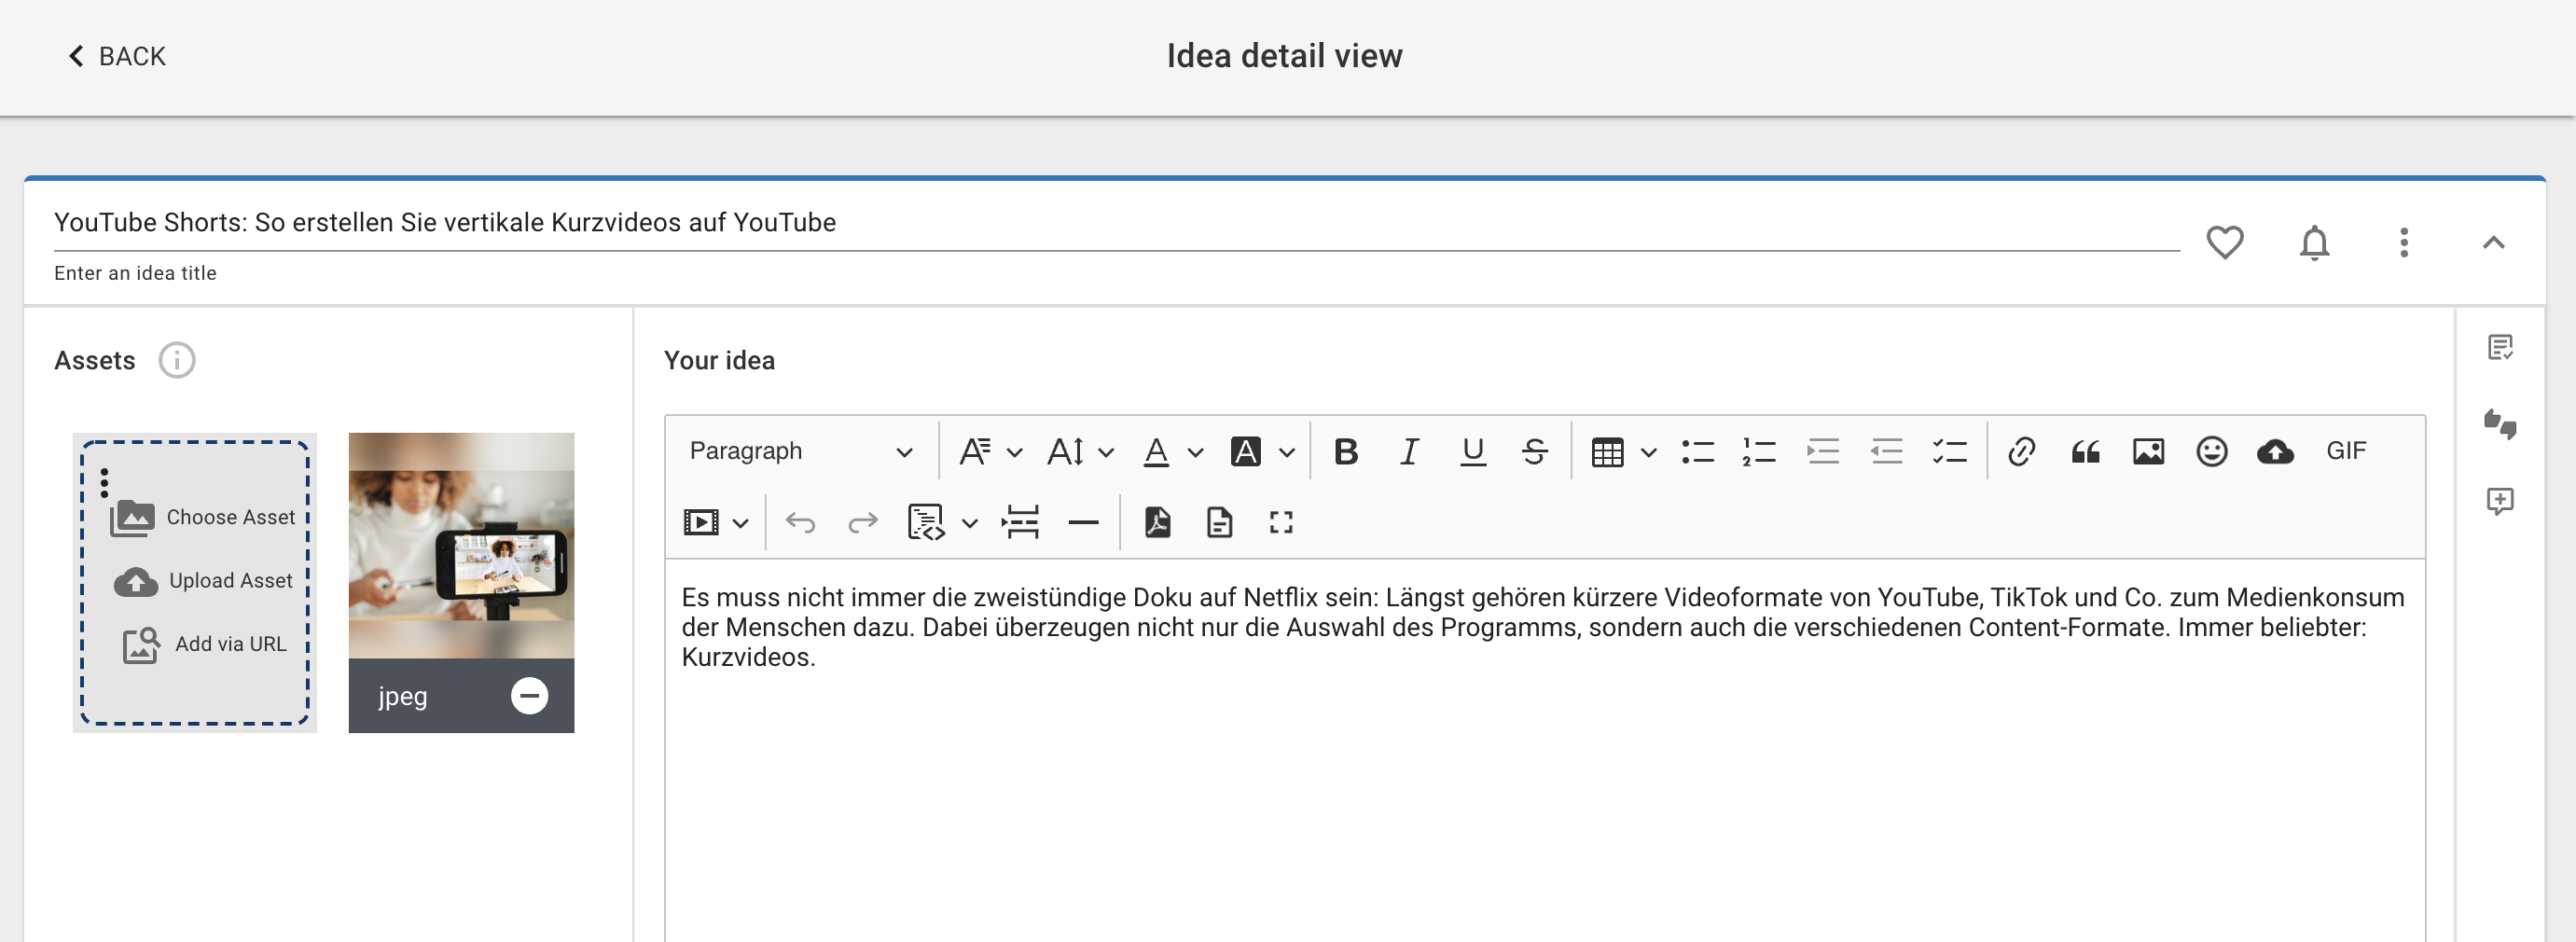This screenshot has height=942, width=2576.
Task: Open the thumbs feedback sidebar icon
Action: (x=2500, y=424)
